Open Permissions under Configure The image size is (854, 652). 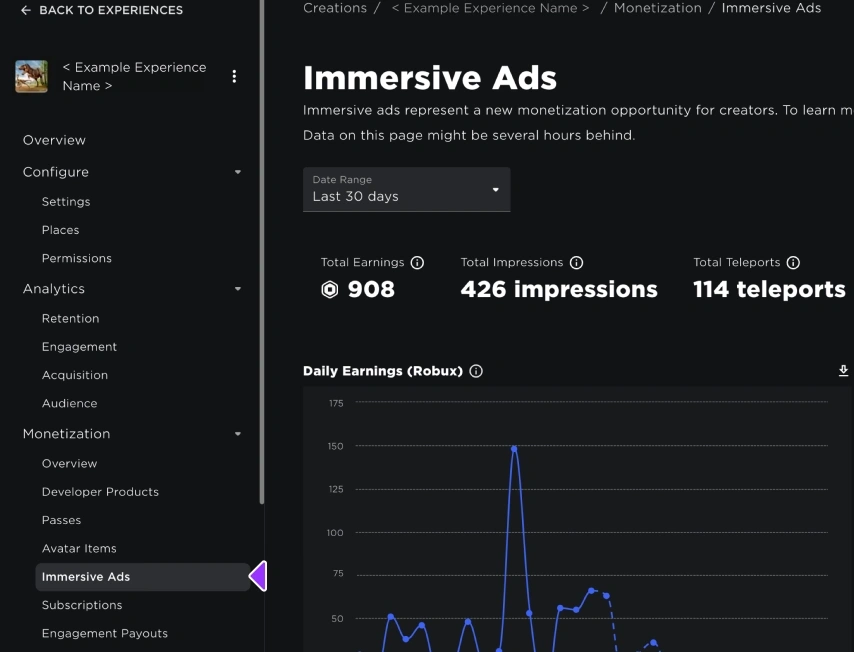(77, 258)
